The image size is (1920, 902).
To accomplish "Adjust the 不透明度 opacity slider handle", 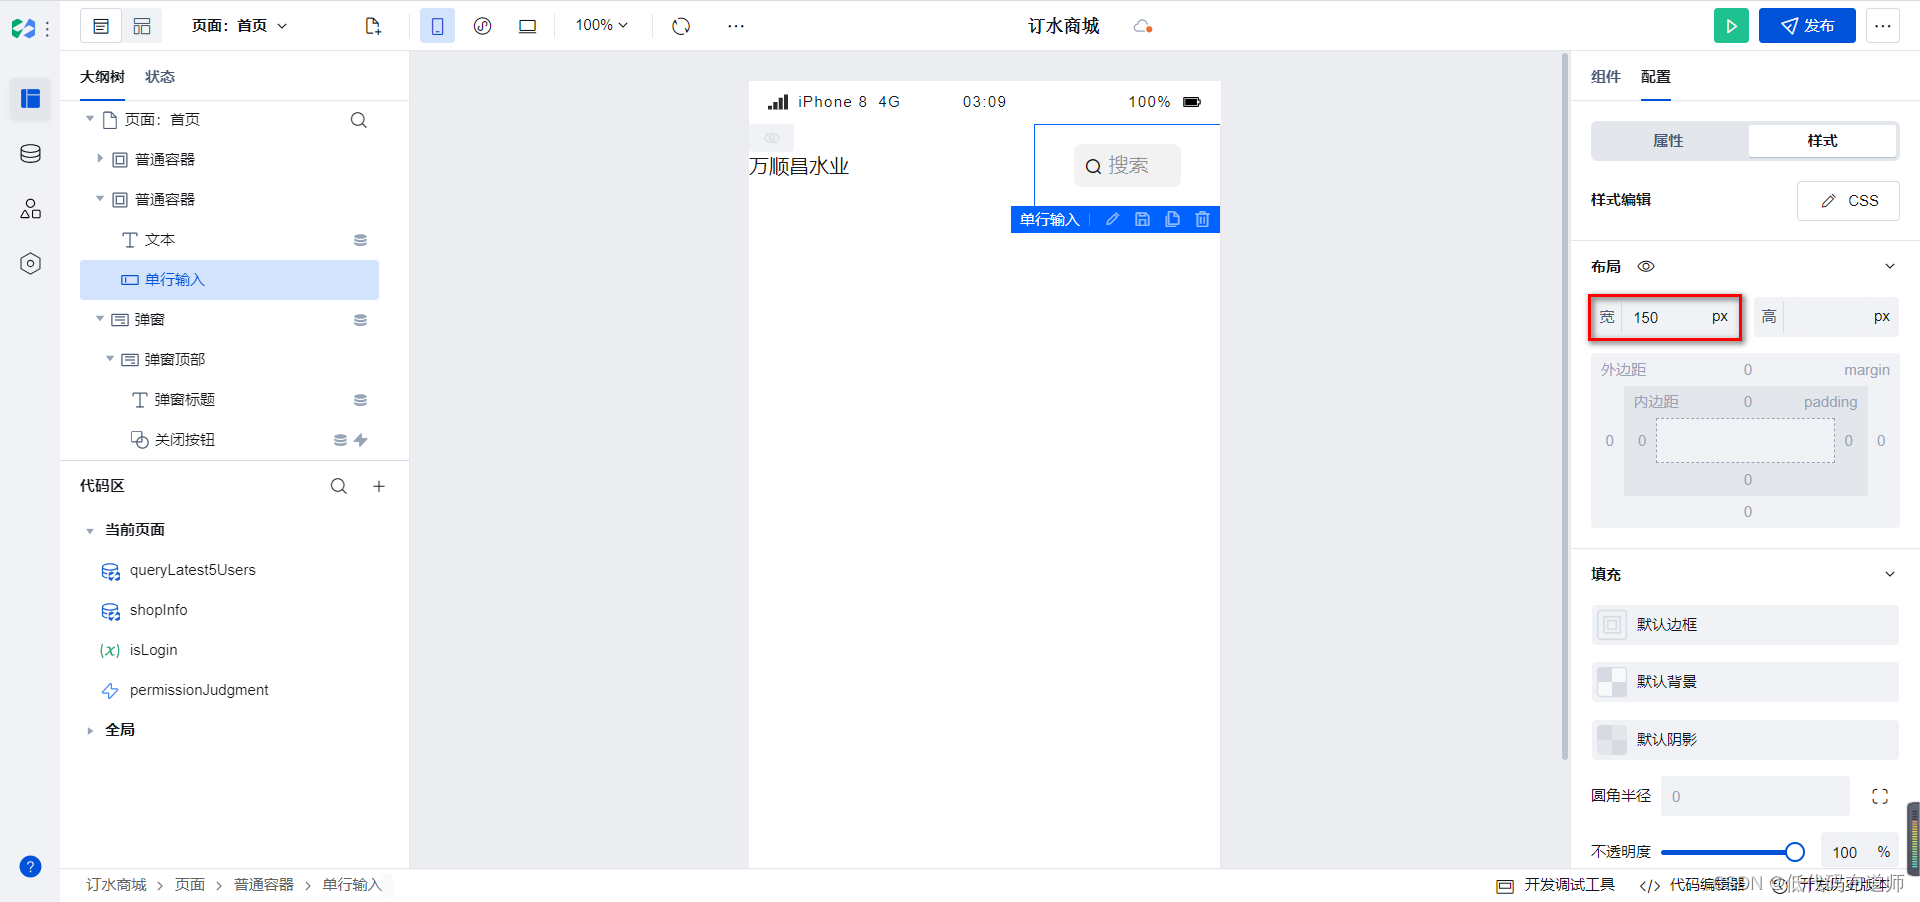I will coord(1794,852).
